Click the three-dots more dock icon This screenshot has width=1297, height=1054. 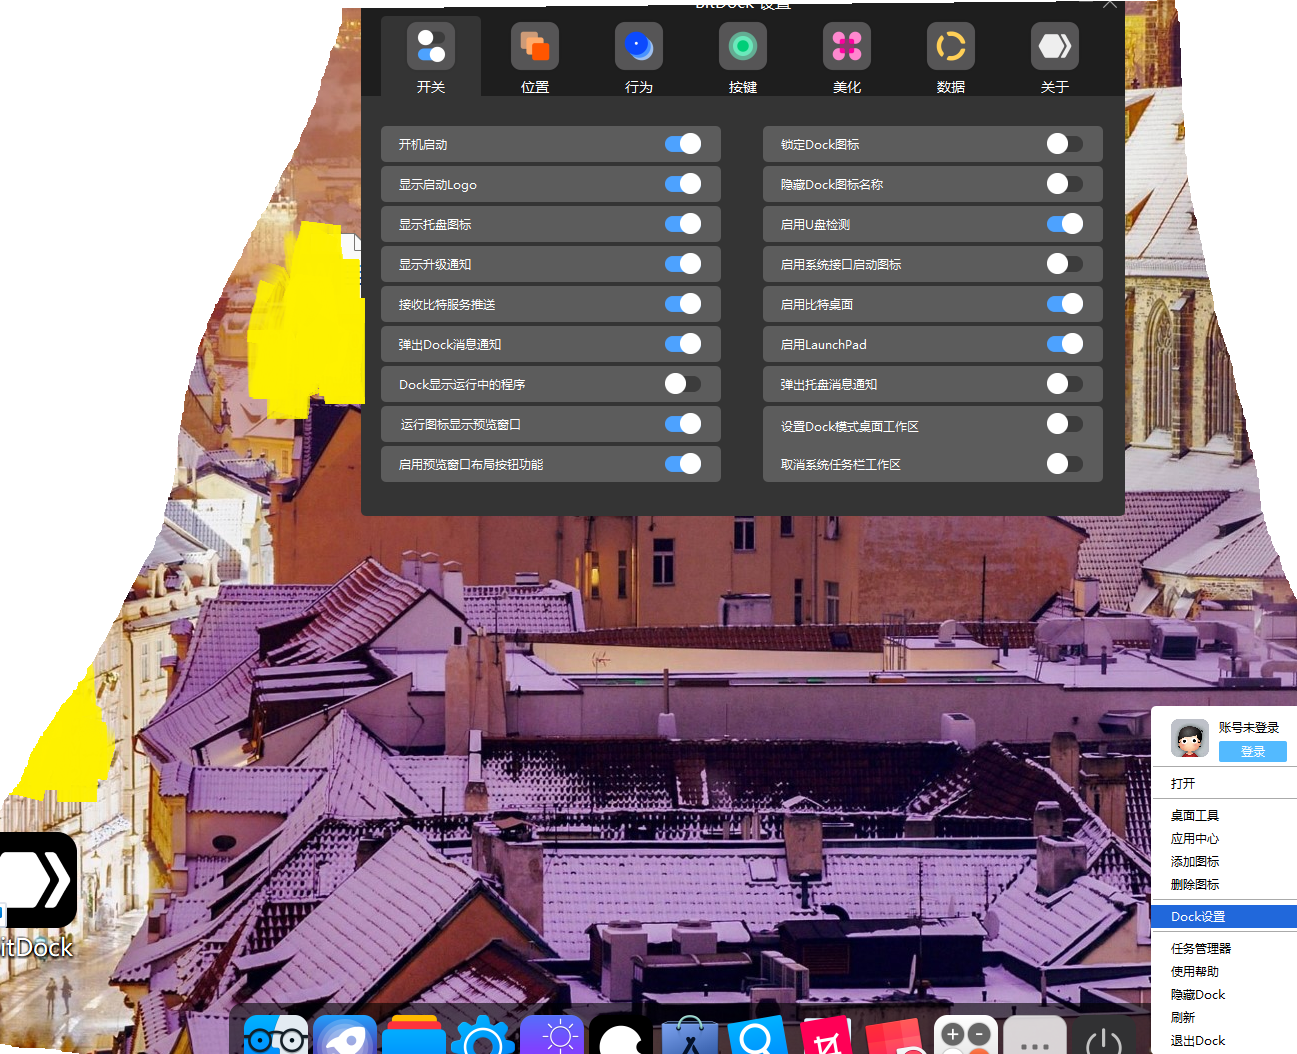1035,1036
